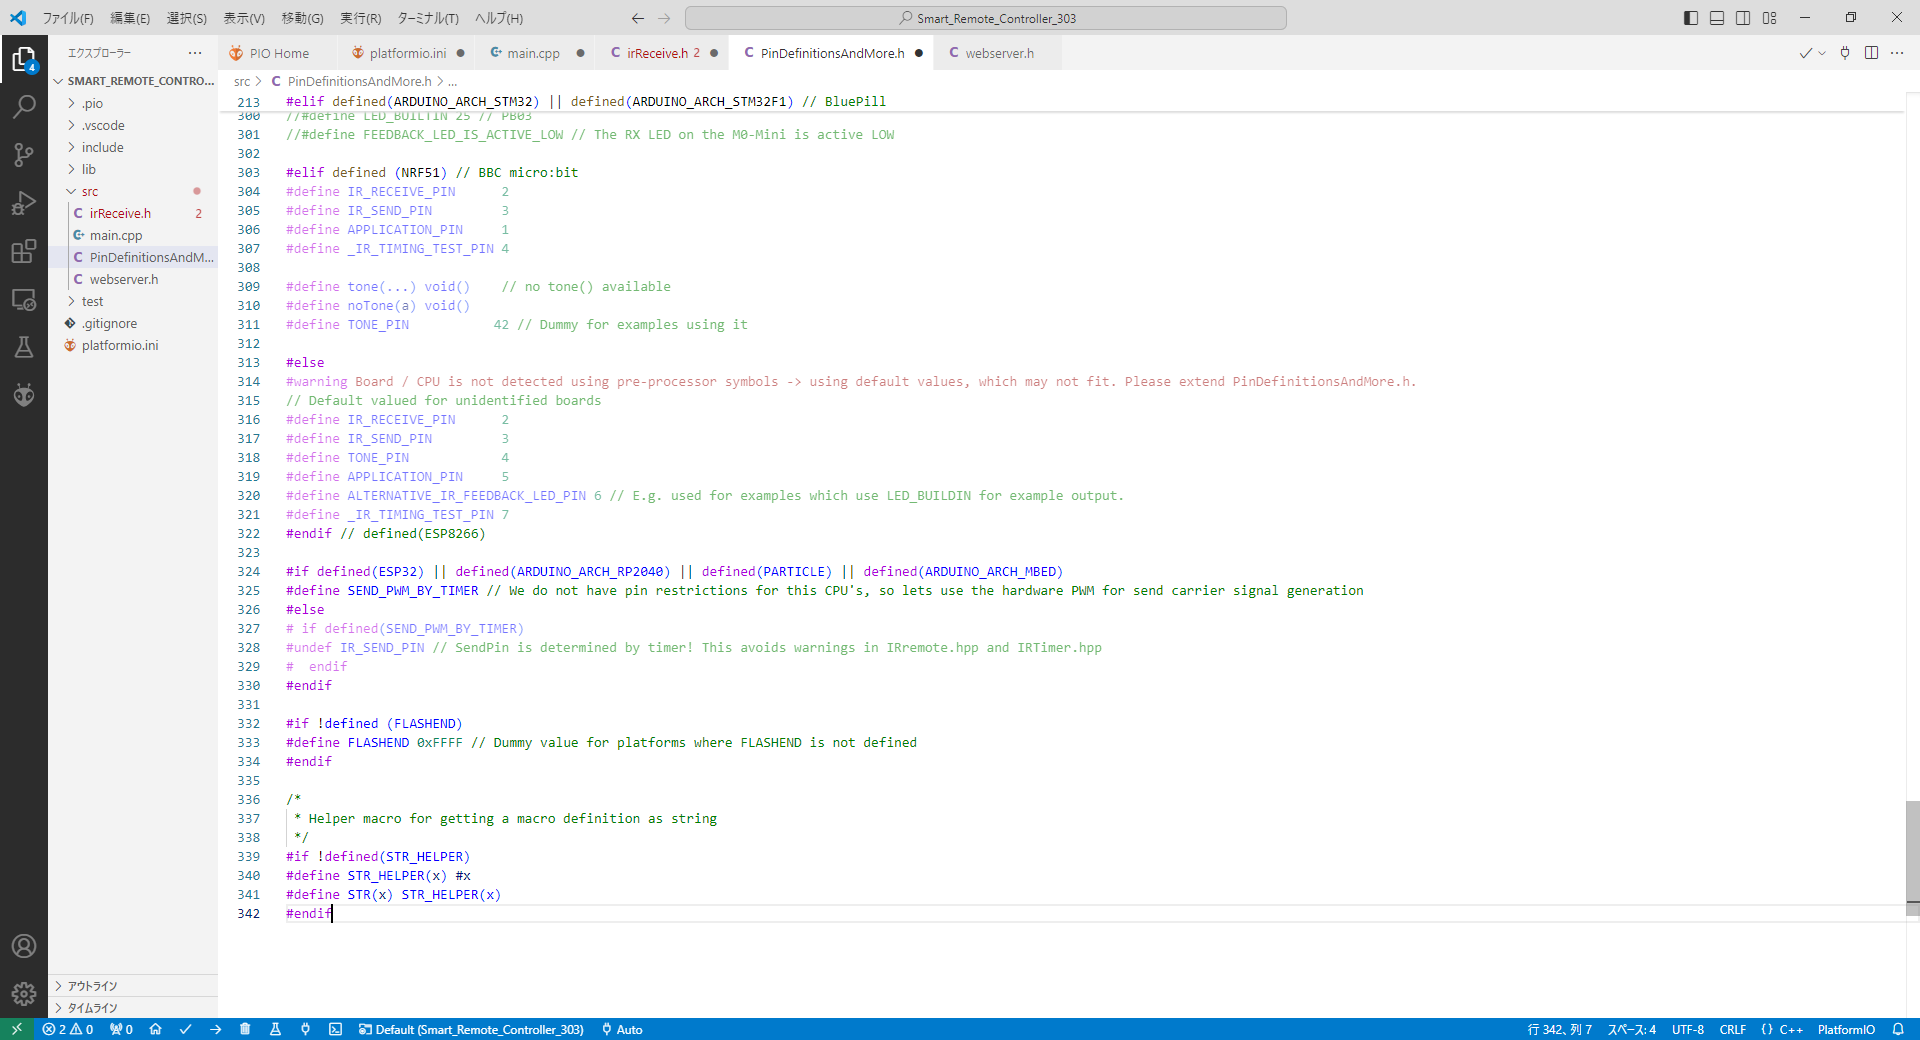1920x1040 pixels.
Task: Click the errors and warnings count
Action: pyautogui.click(x=68, y=1029)
